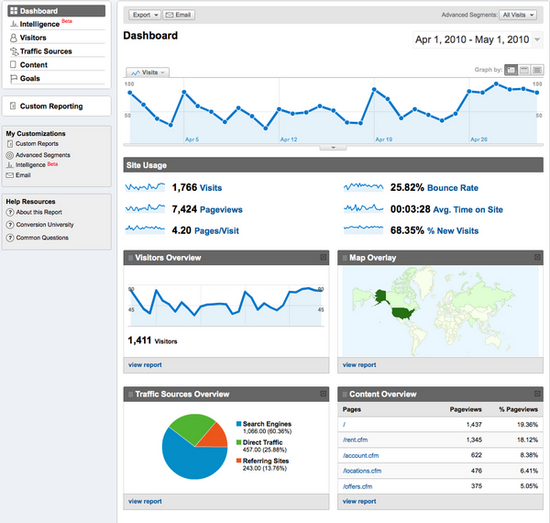Open the Pages/Visit metric link

(216, 231)
